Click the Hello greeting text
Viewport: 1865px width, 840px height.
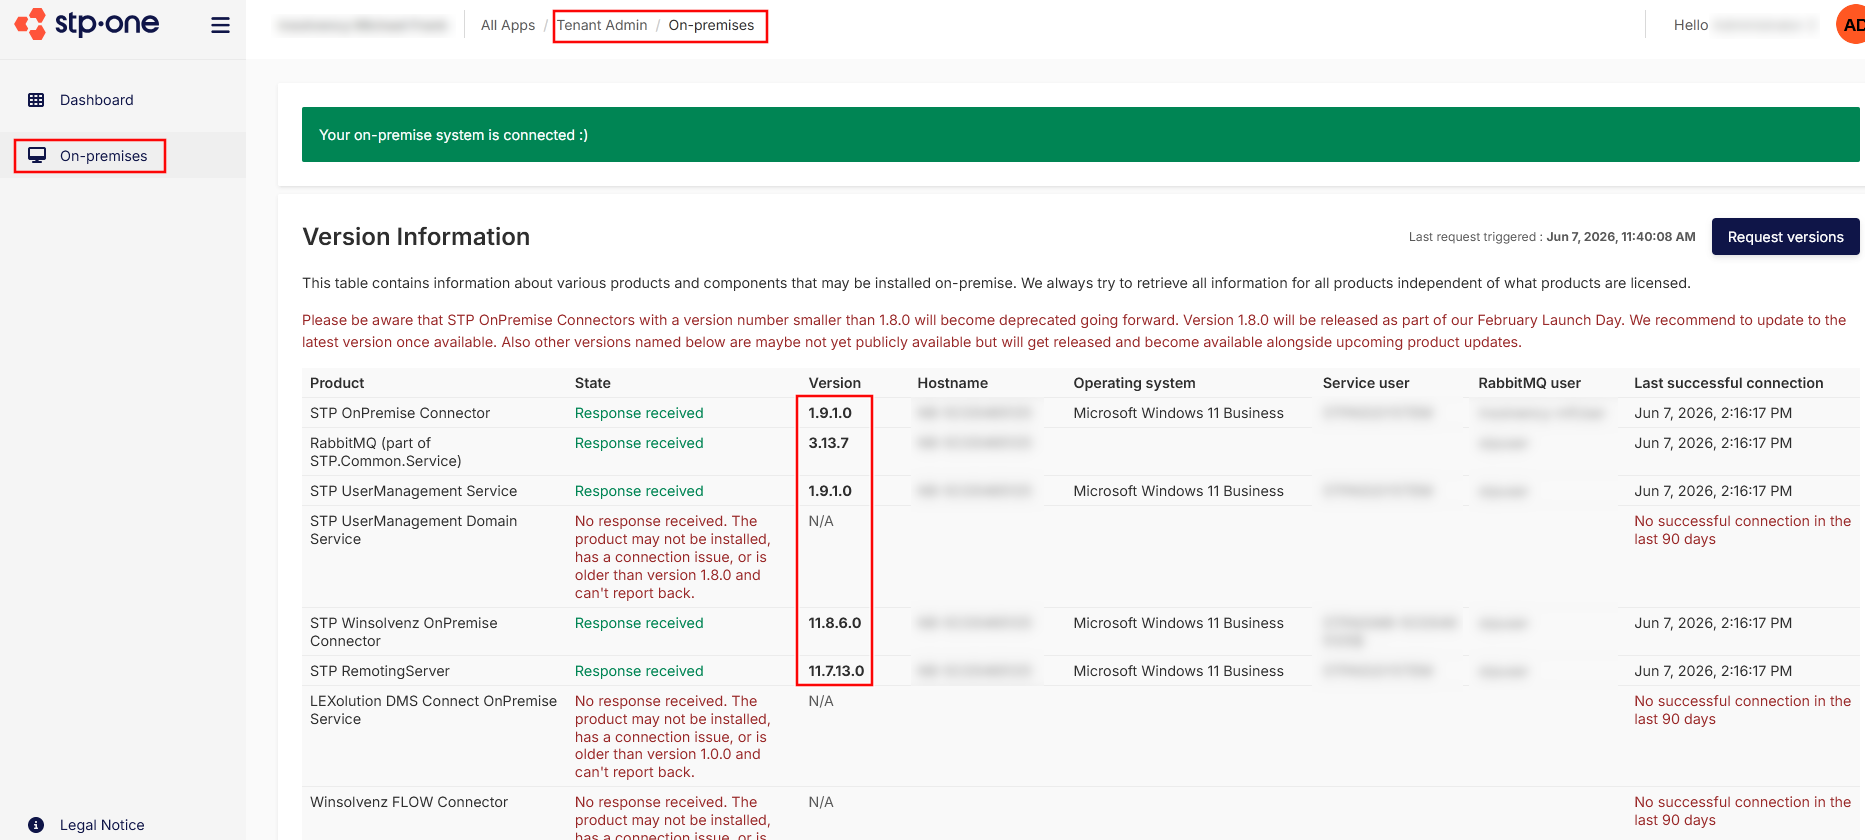coord(1691,25)
